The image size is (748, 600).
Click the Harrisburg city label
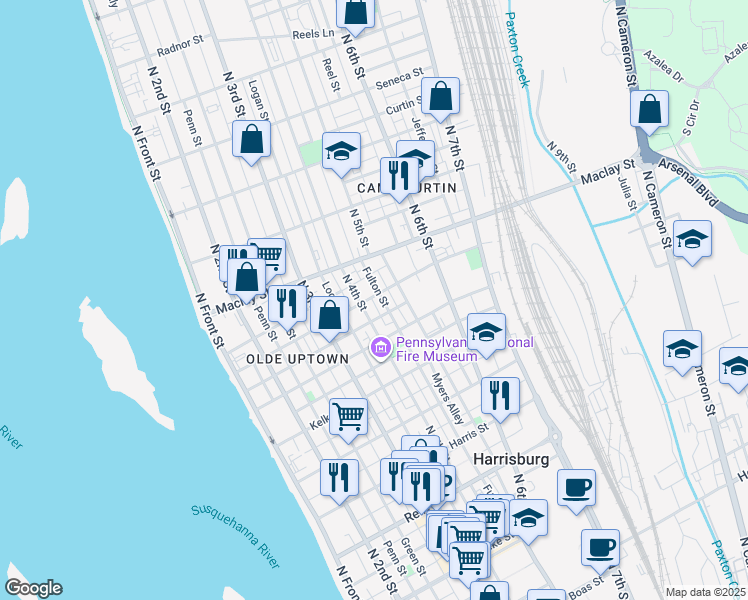point(510,459)
